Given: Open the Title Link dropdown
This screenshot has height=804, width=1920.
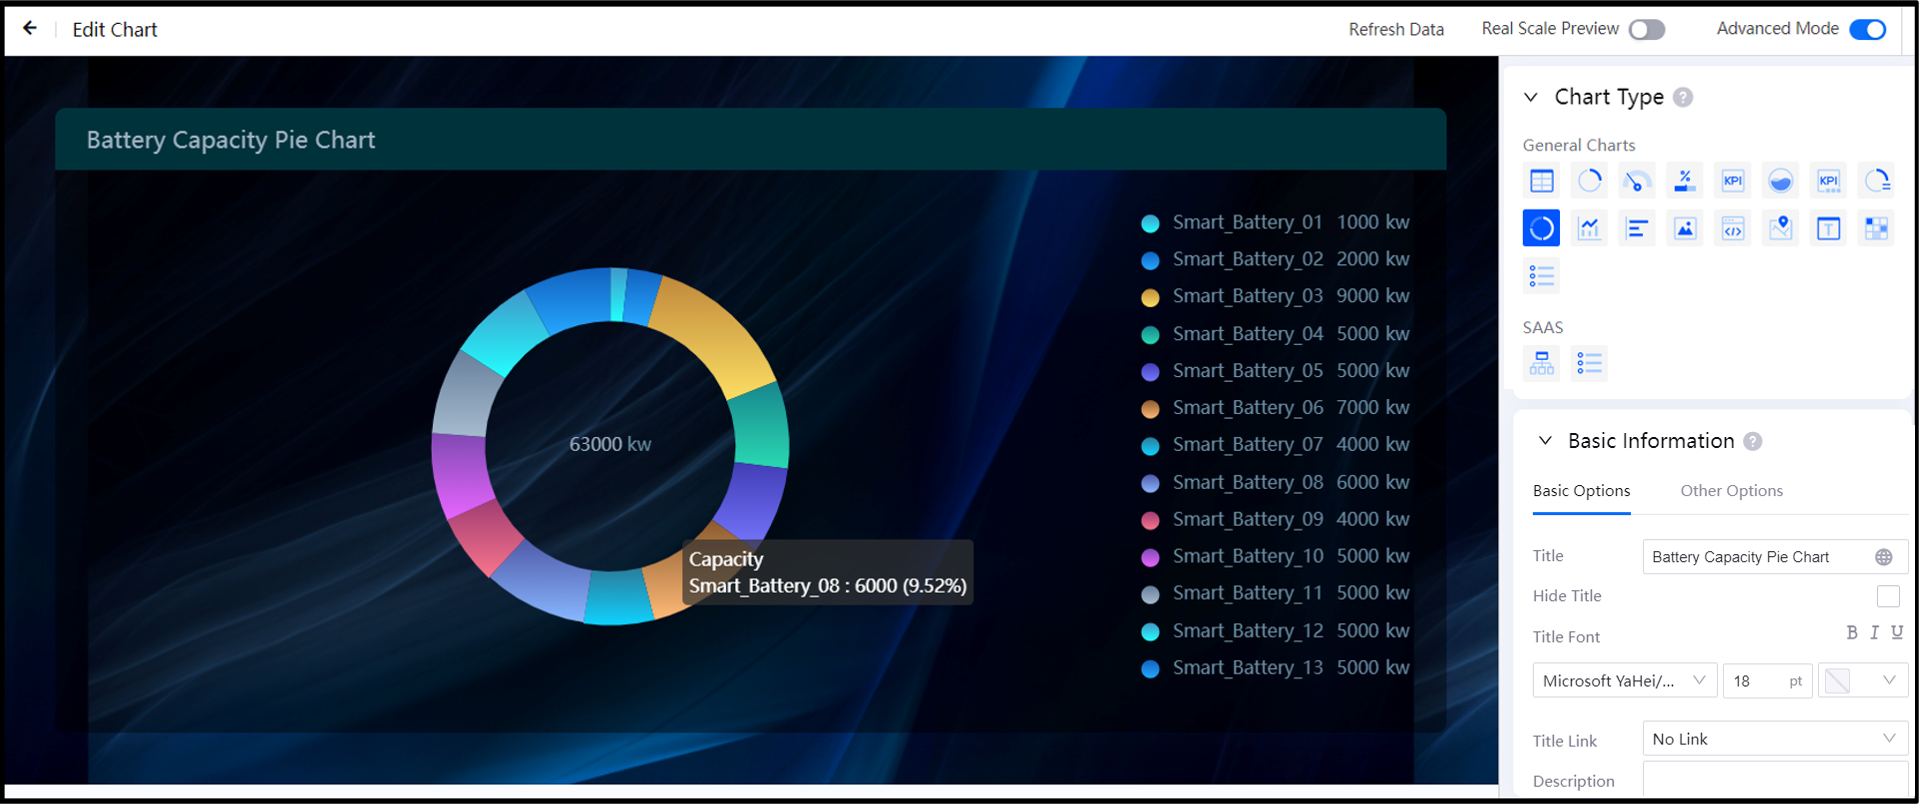Looking at the screenshot, I should [x=1774, y=739].
